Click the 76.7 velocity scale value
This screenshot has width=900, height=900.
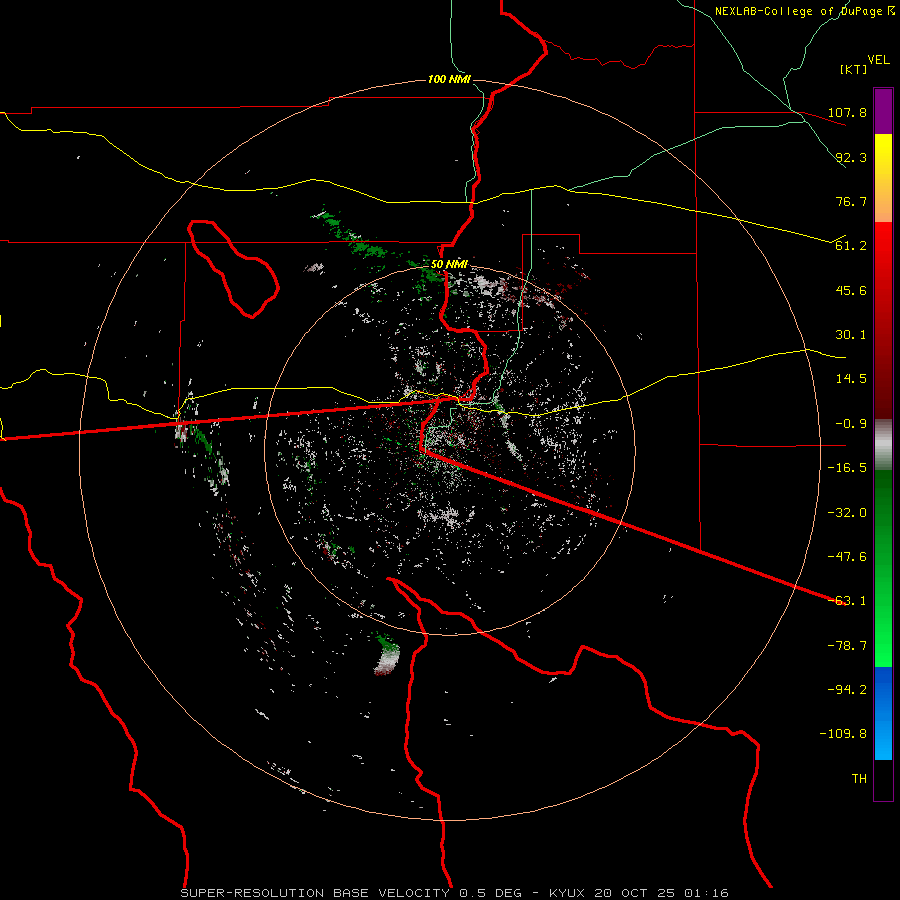pyautogui.click(x=851, y=201)
